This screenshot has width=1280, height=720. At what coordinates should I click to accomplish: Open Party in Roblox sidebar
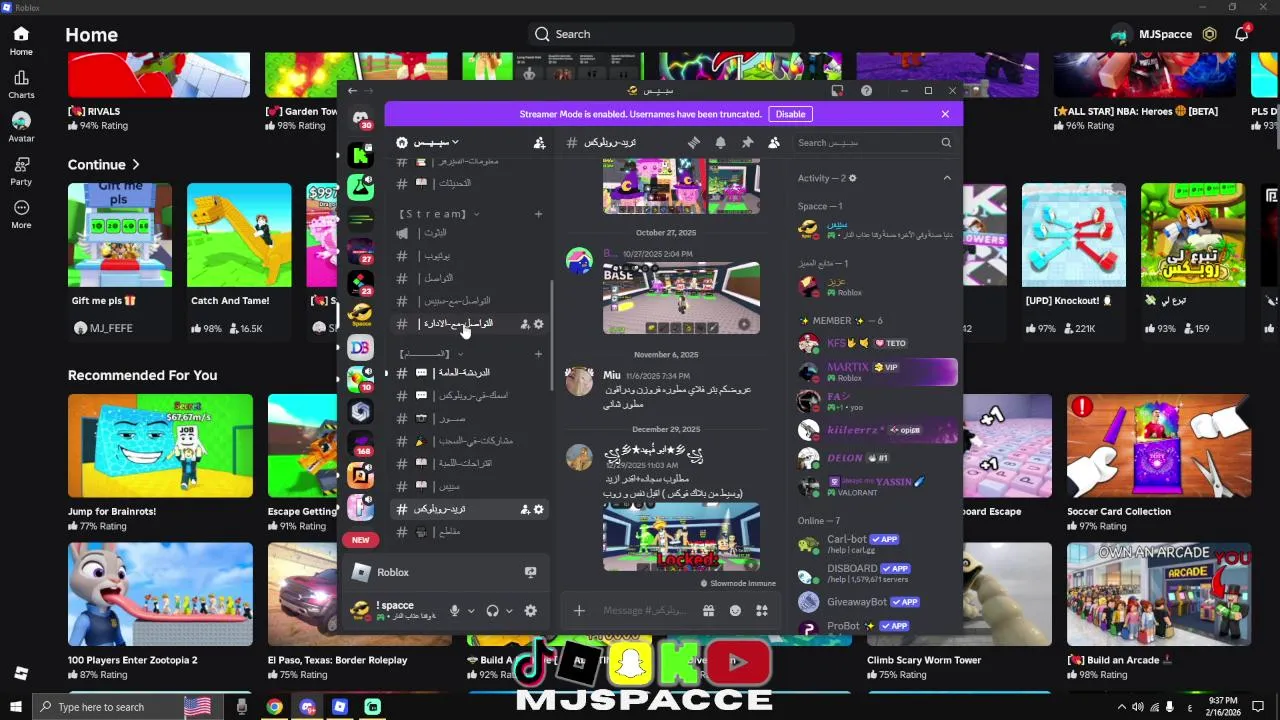(x=21, y=171)
